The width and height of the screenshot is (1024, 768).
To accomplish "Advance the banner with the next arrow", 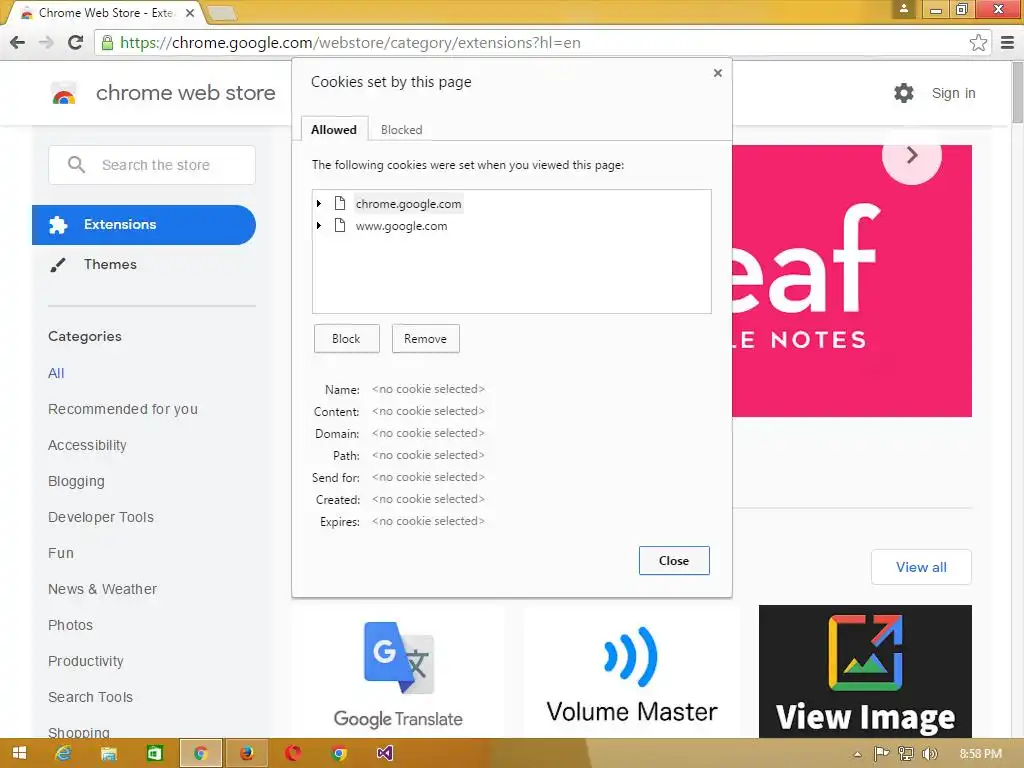I will (912, 155).
